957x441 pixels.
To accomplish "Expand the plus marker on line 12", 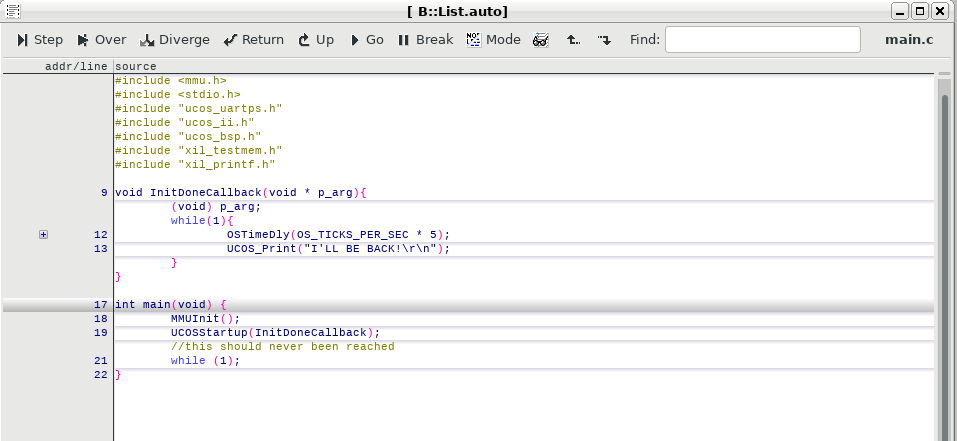I will click(x=43, y=234).
